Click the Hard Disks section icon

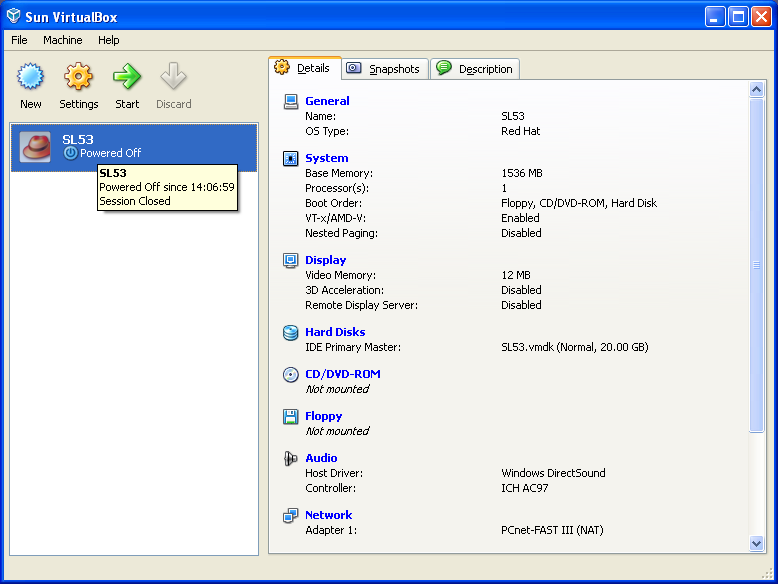pos(291,332)
